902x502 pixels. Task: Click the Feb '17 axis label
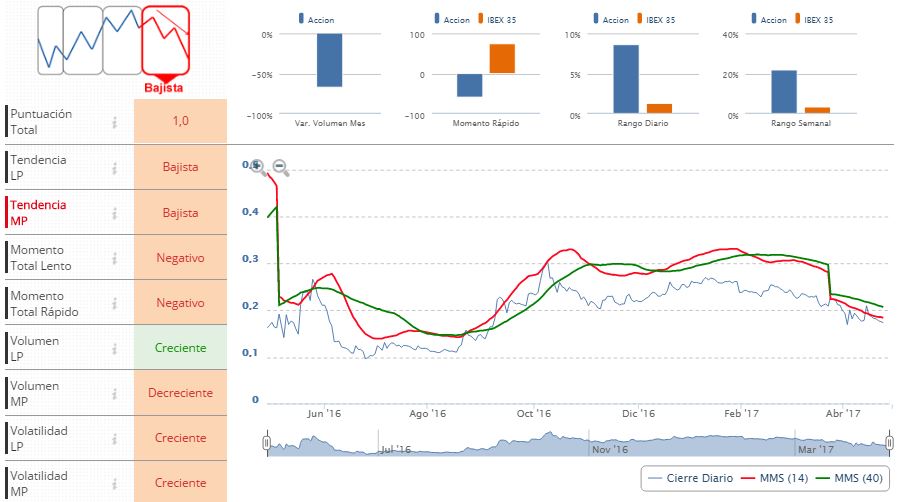pos(741,413)
